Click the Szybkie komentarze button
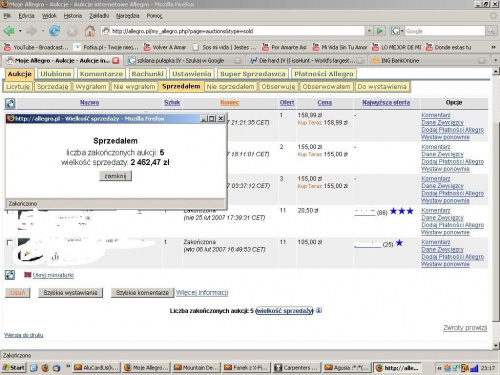The width and height of the screenshot is (500, 375). click(142, 293)
